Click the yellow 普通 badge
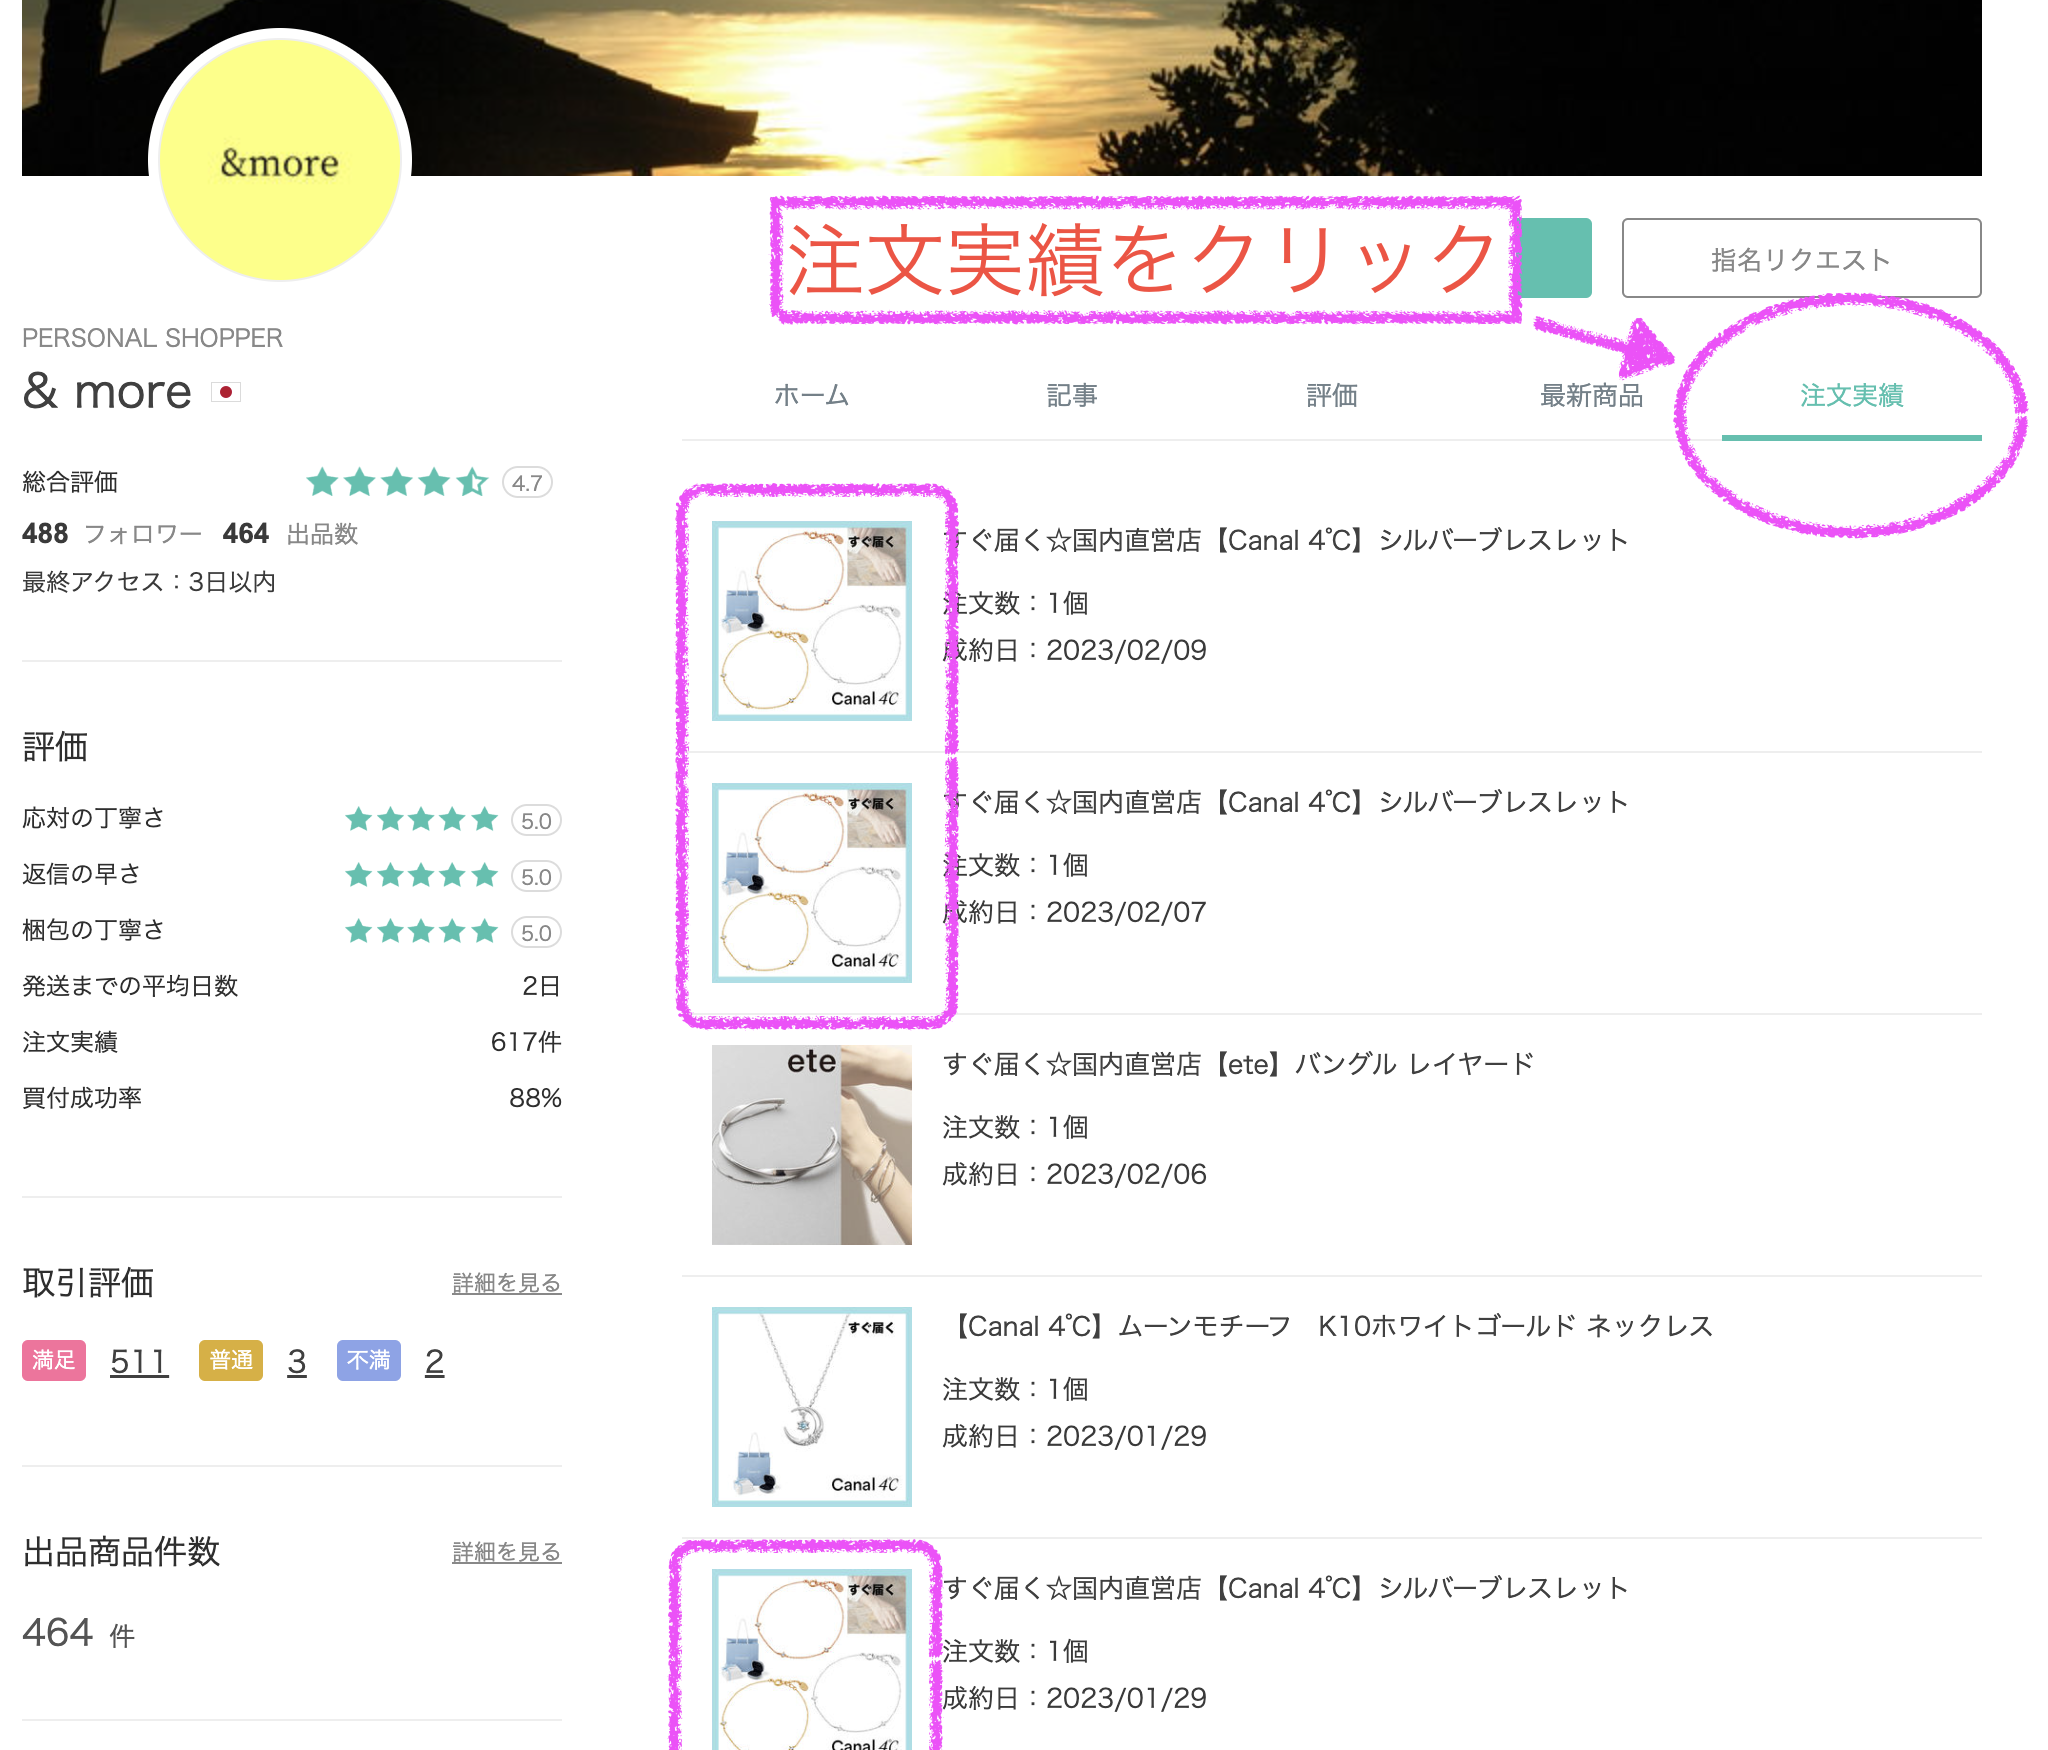Viewport: 2048px width, 1750px height. tap(231, 1360)
